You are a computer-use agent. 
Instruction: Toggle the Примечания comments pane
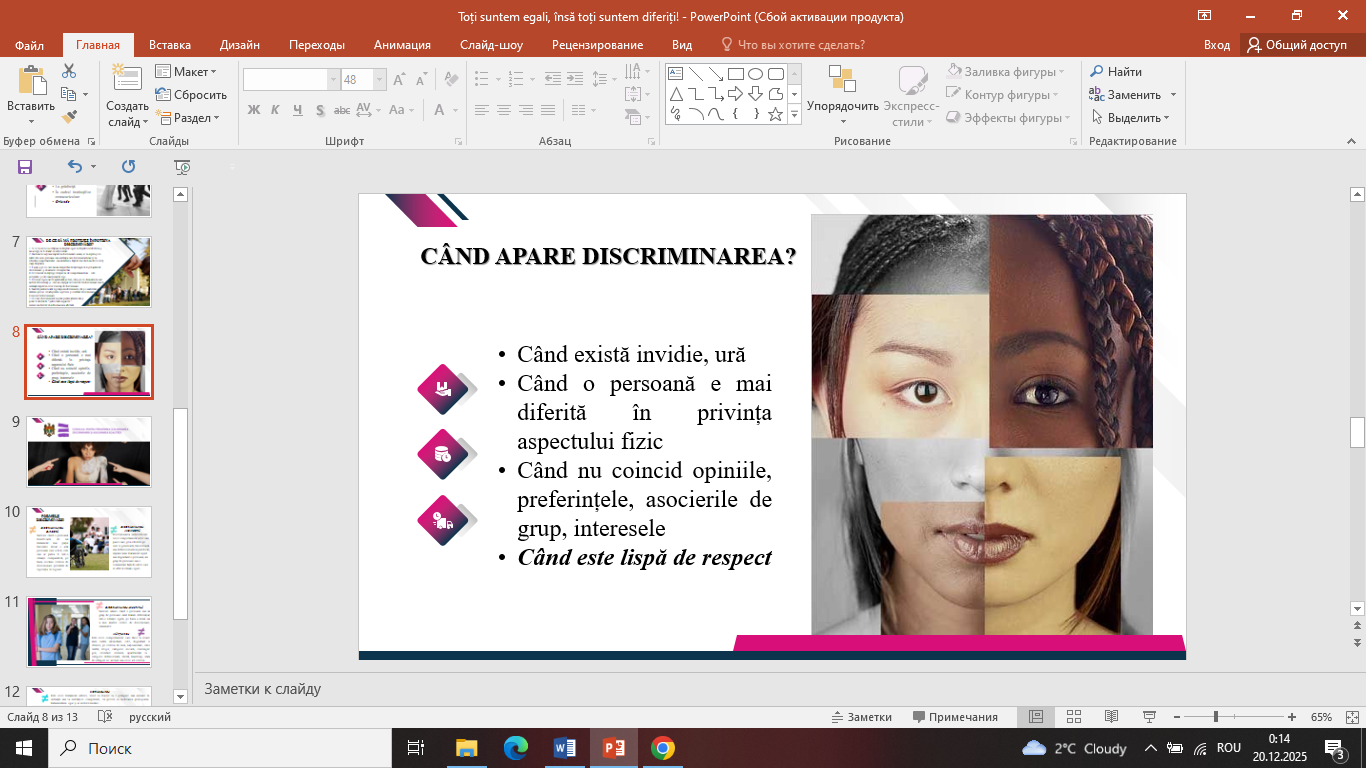(x=955, y=717)
